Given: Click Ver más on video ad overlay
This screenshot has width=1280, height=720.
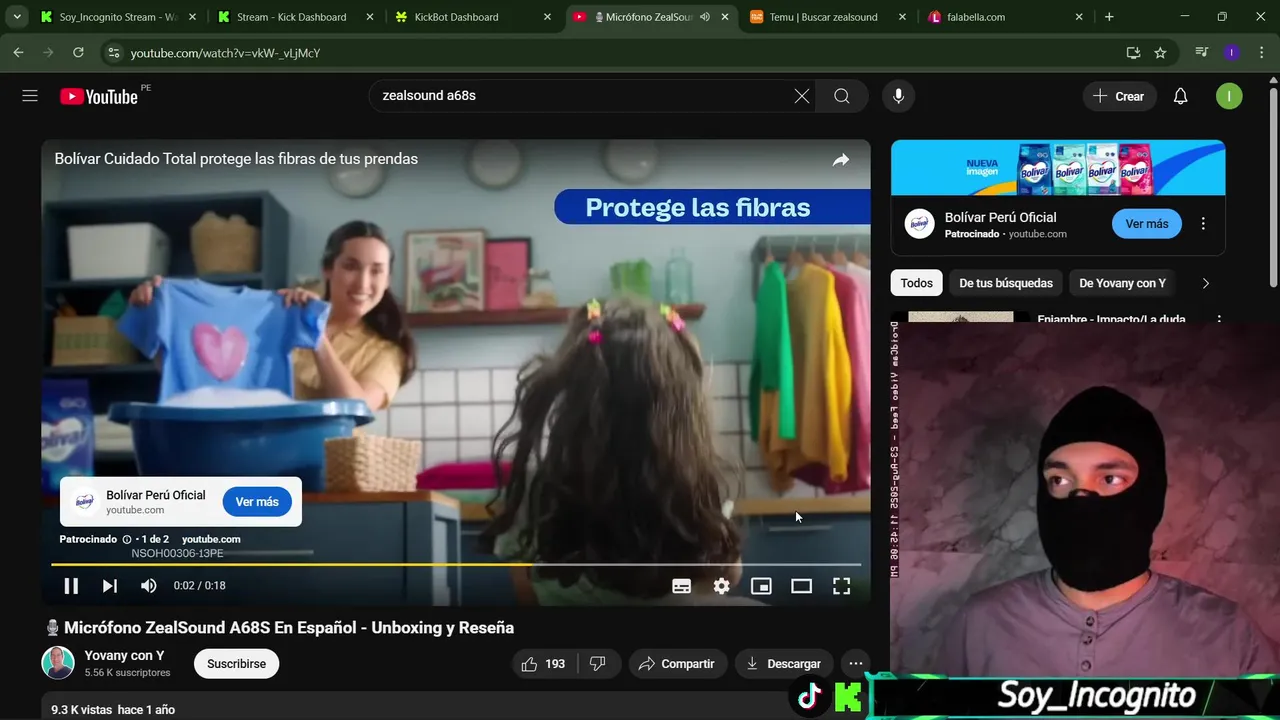Looking at the screenshot, I should [x=257, y=502].
